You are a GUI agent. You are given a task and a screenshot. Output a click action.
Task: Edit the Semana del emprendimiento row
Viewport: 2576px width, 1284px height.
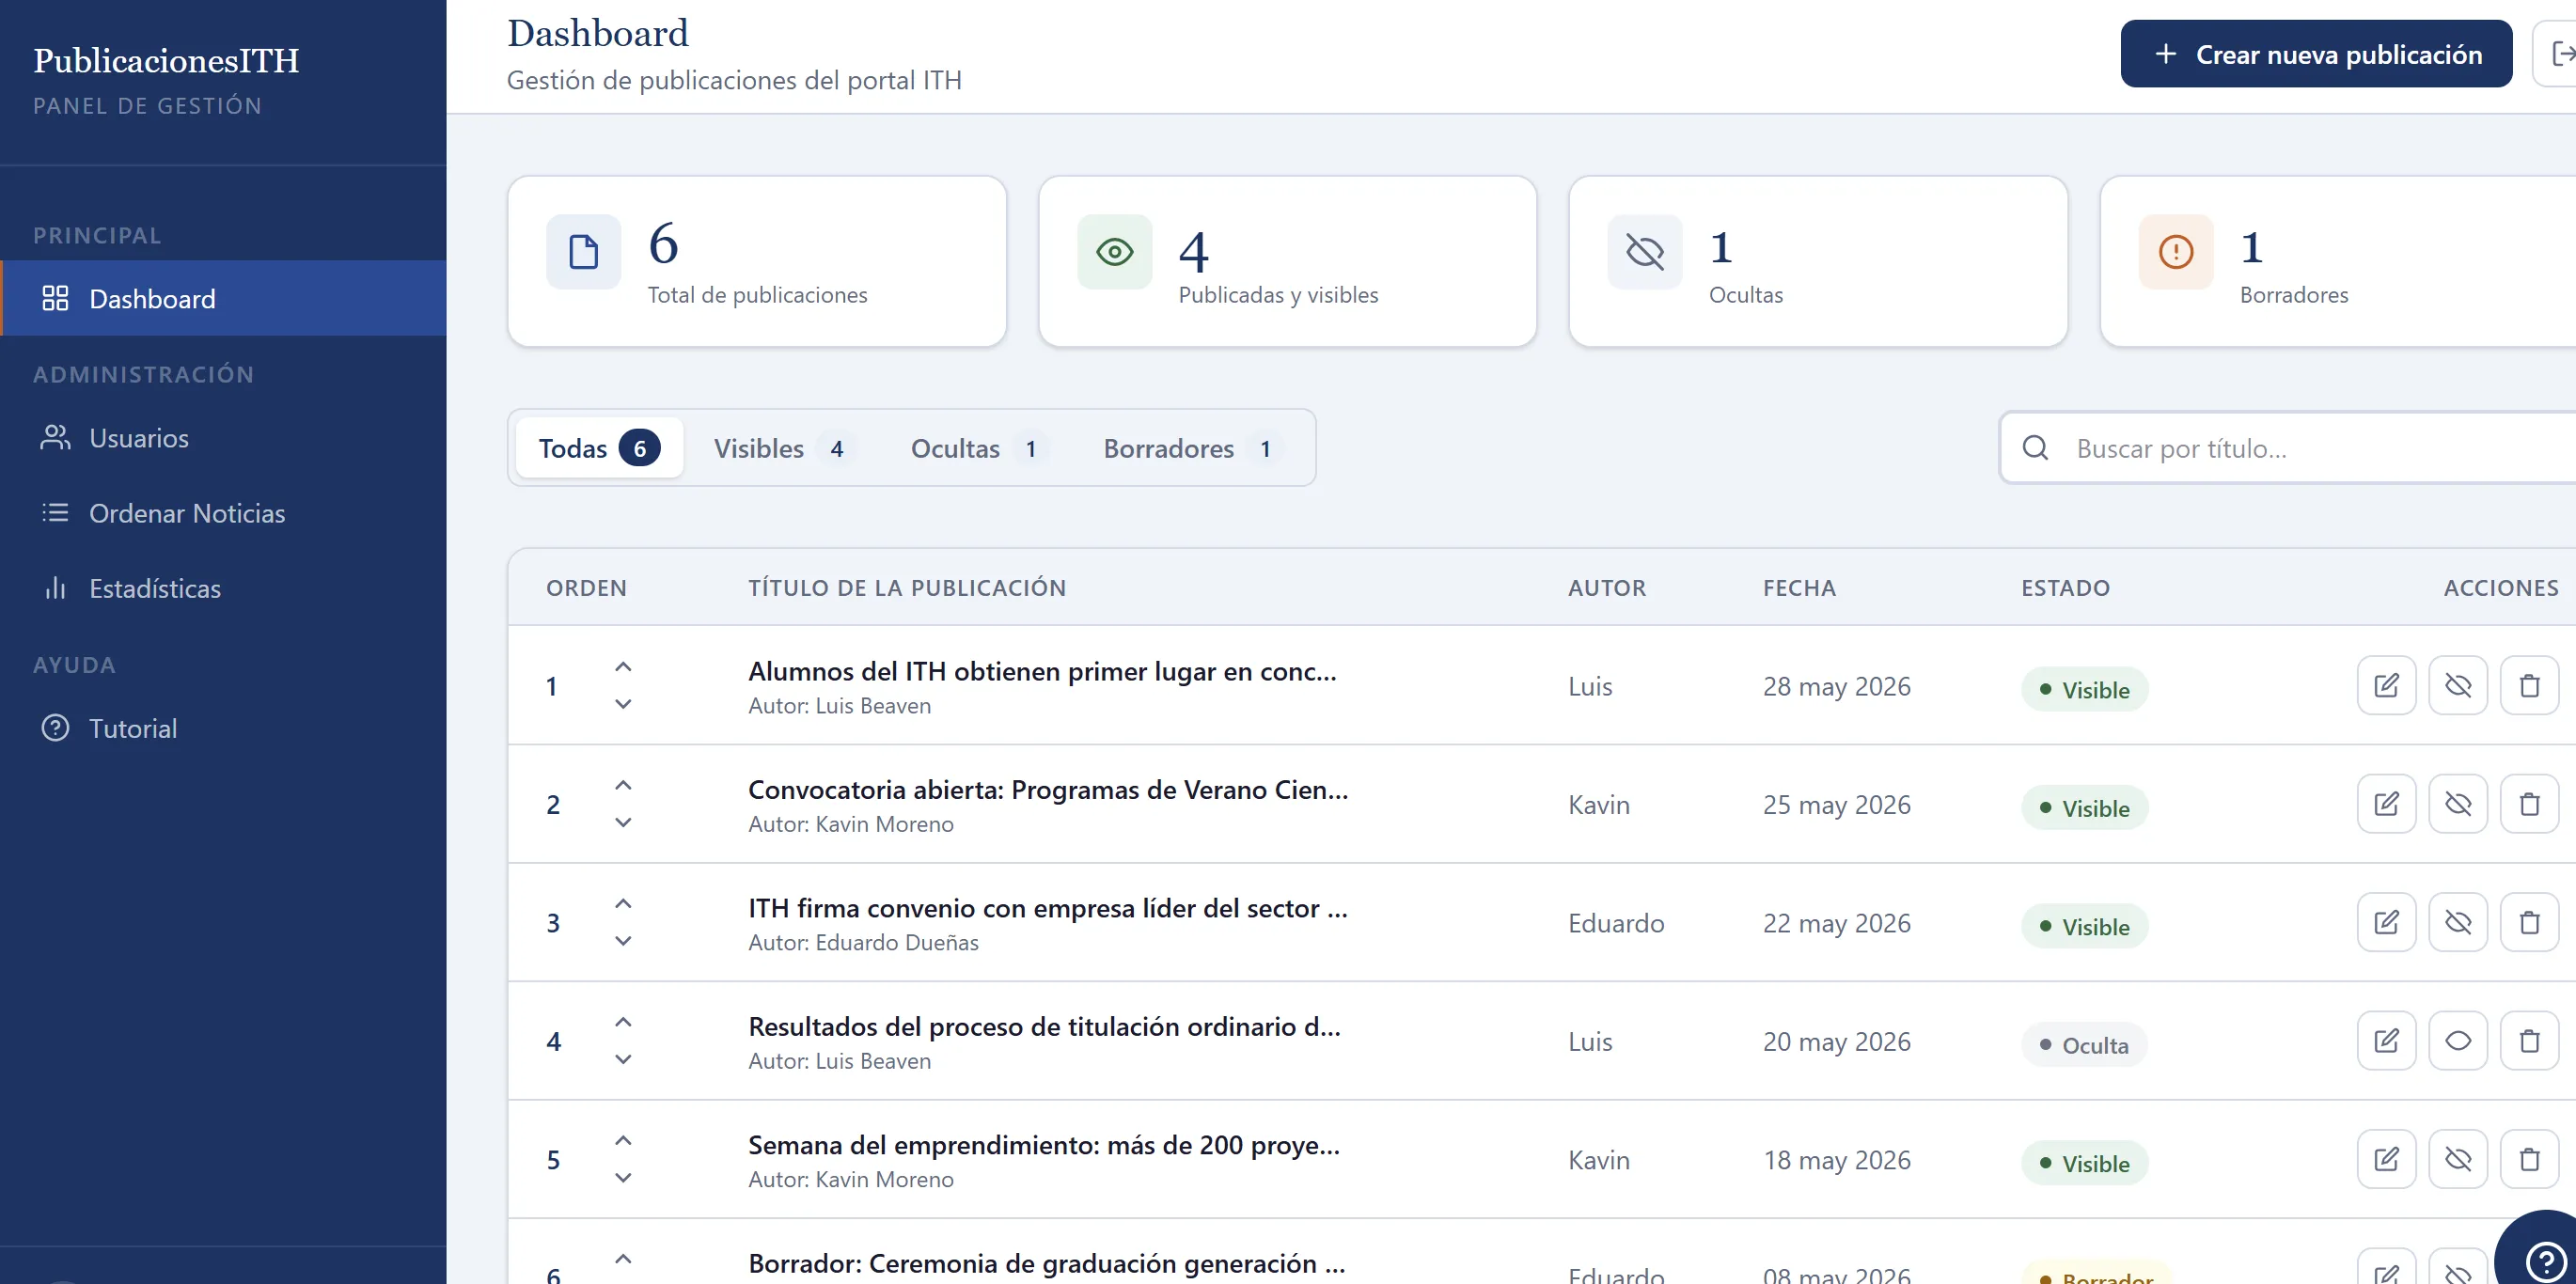2386,1159
